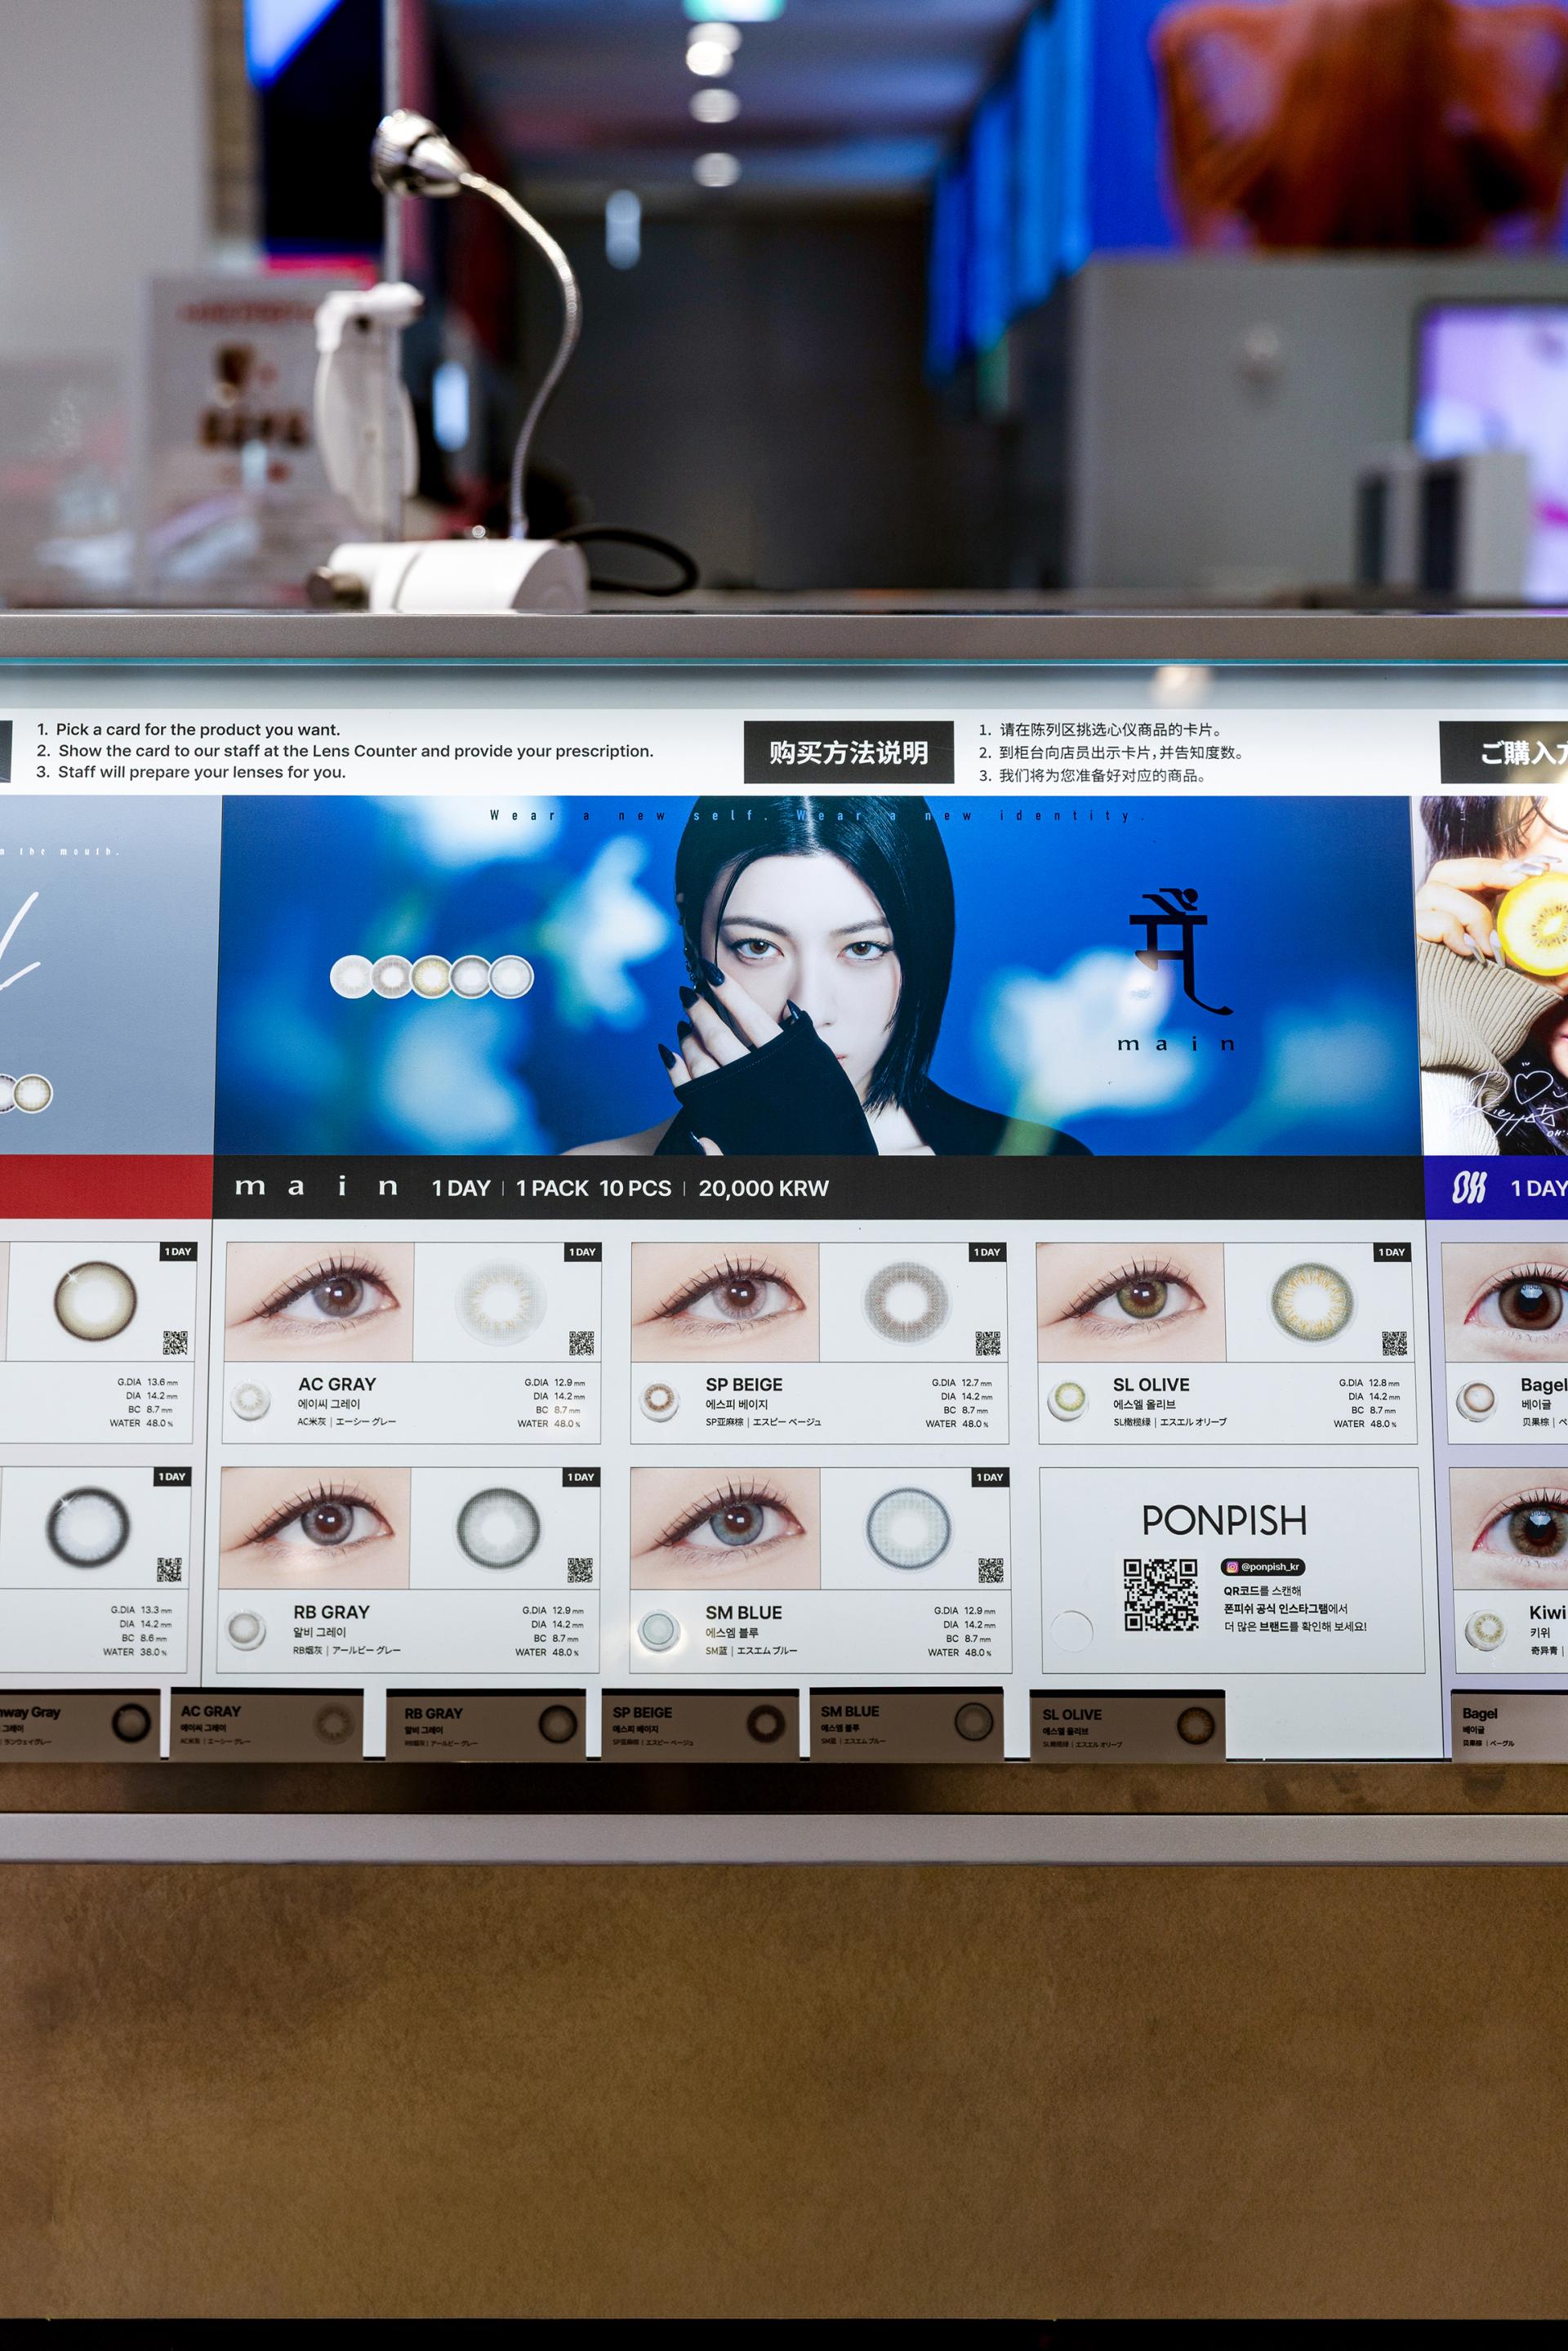
Task: Select the bottom pick card text 'SL OLIVE'
Action: click(x=1072, y=1714)
